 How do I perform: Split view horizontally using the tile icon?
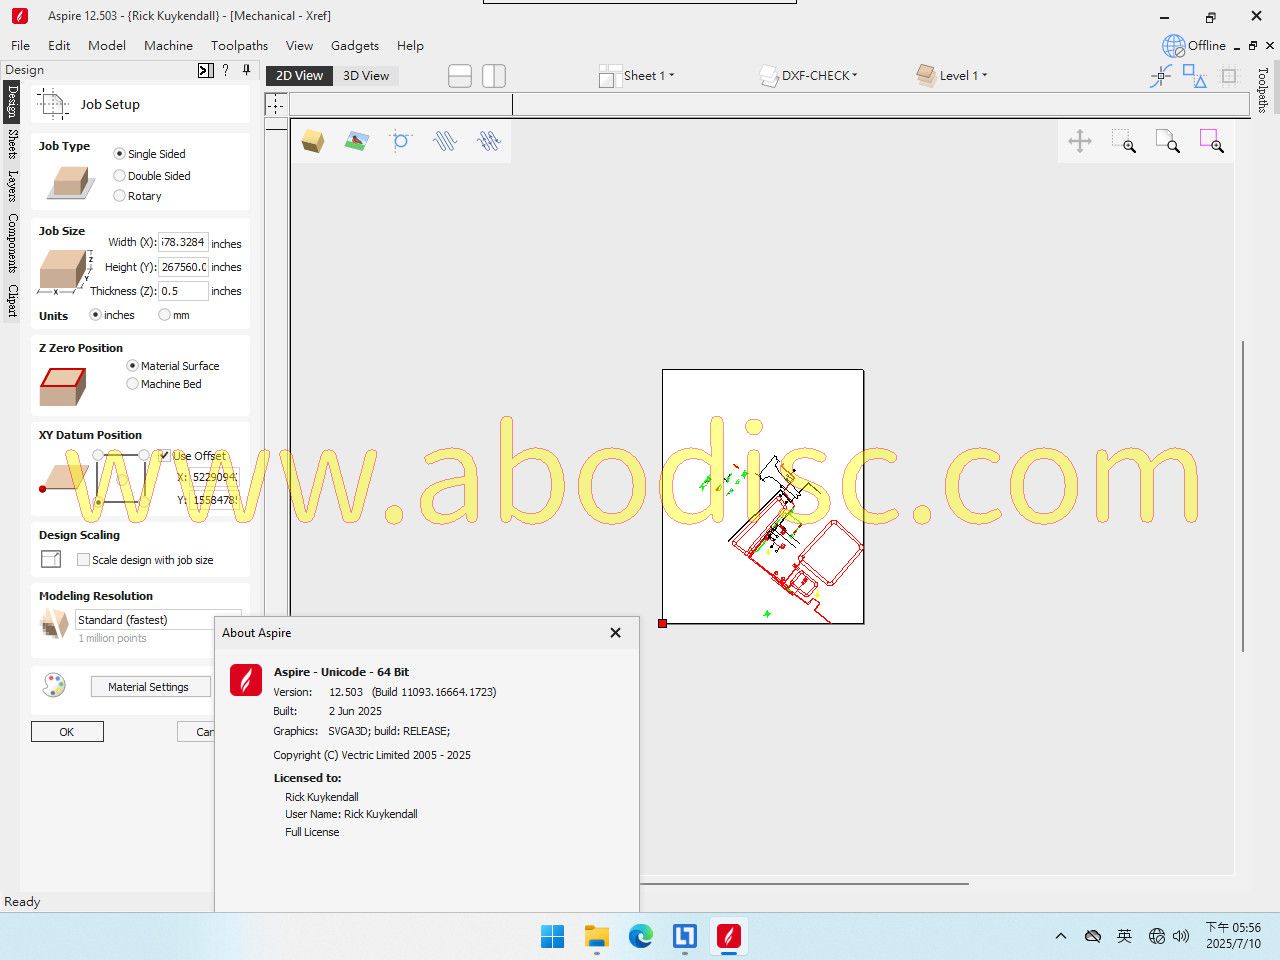(460, 76)
